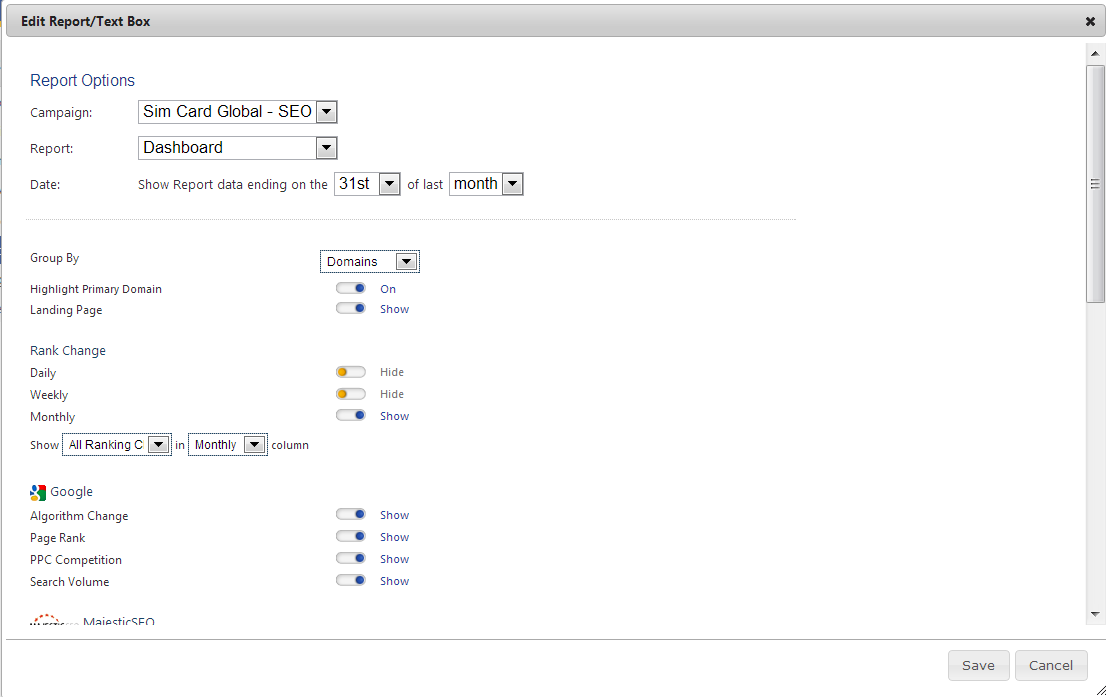This screenshot has width=1106, height=697.
Task: Click the Page Rank label
Action: coord(58,538)
